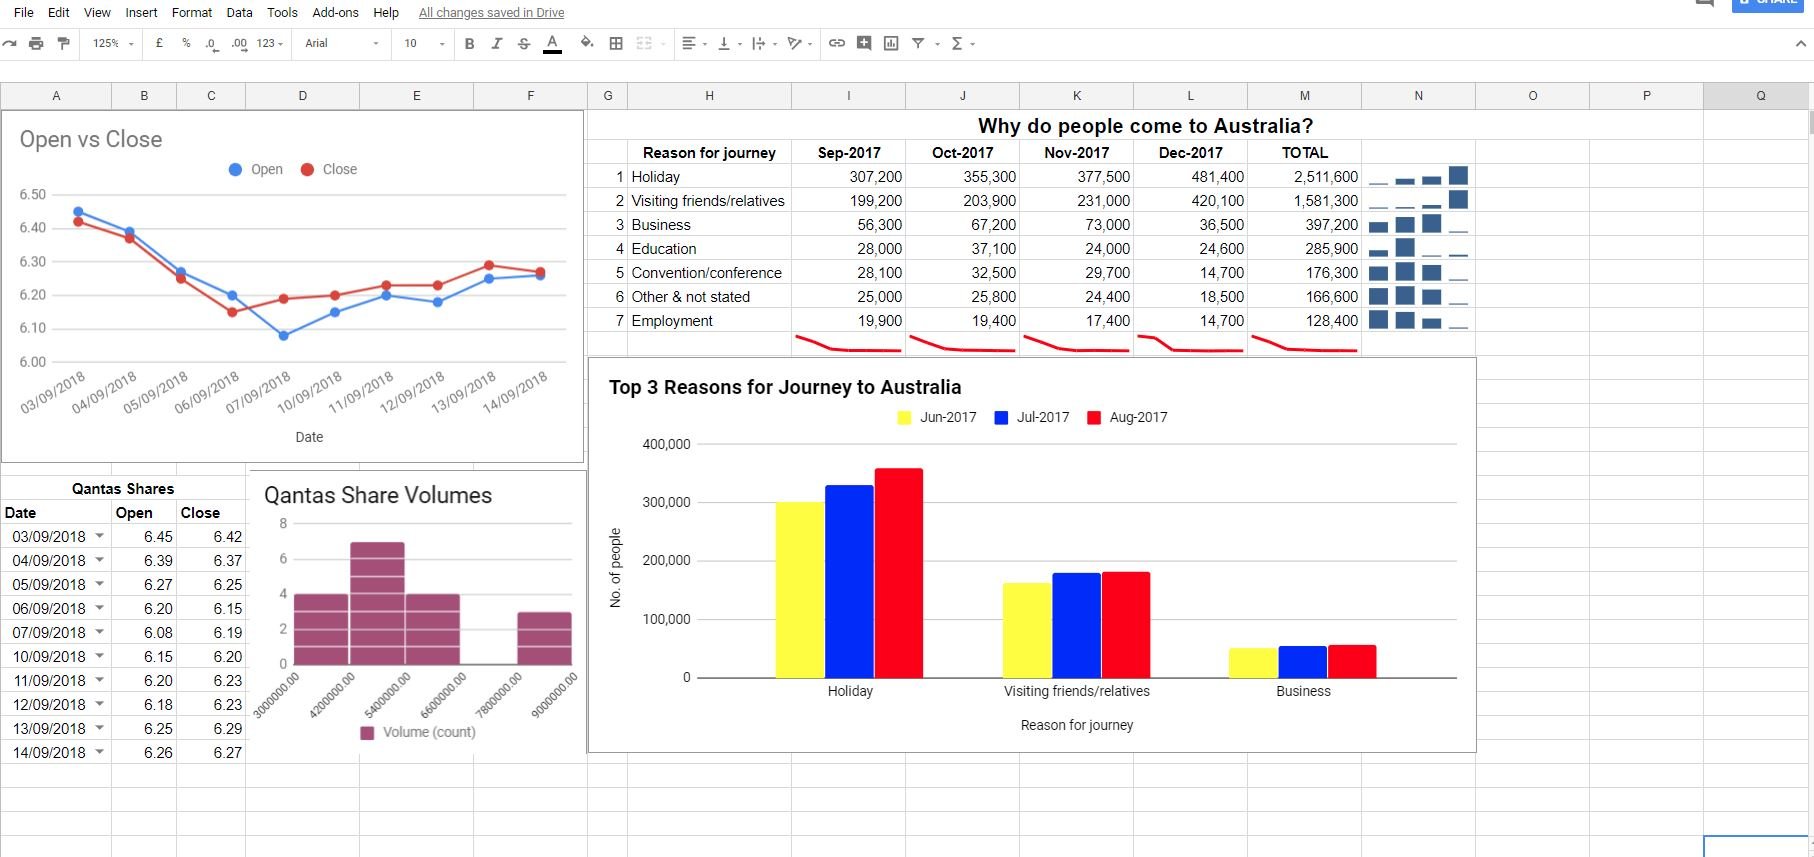Image resolution: width=1814 pixels, height=857 pixels.
Task: Click the Insert comment icon
Action: point(864,43)
